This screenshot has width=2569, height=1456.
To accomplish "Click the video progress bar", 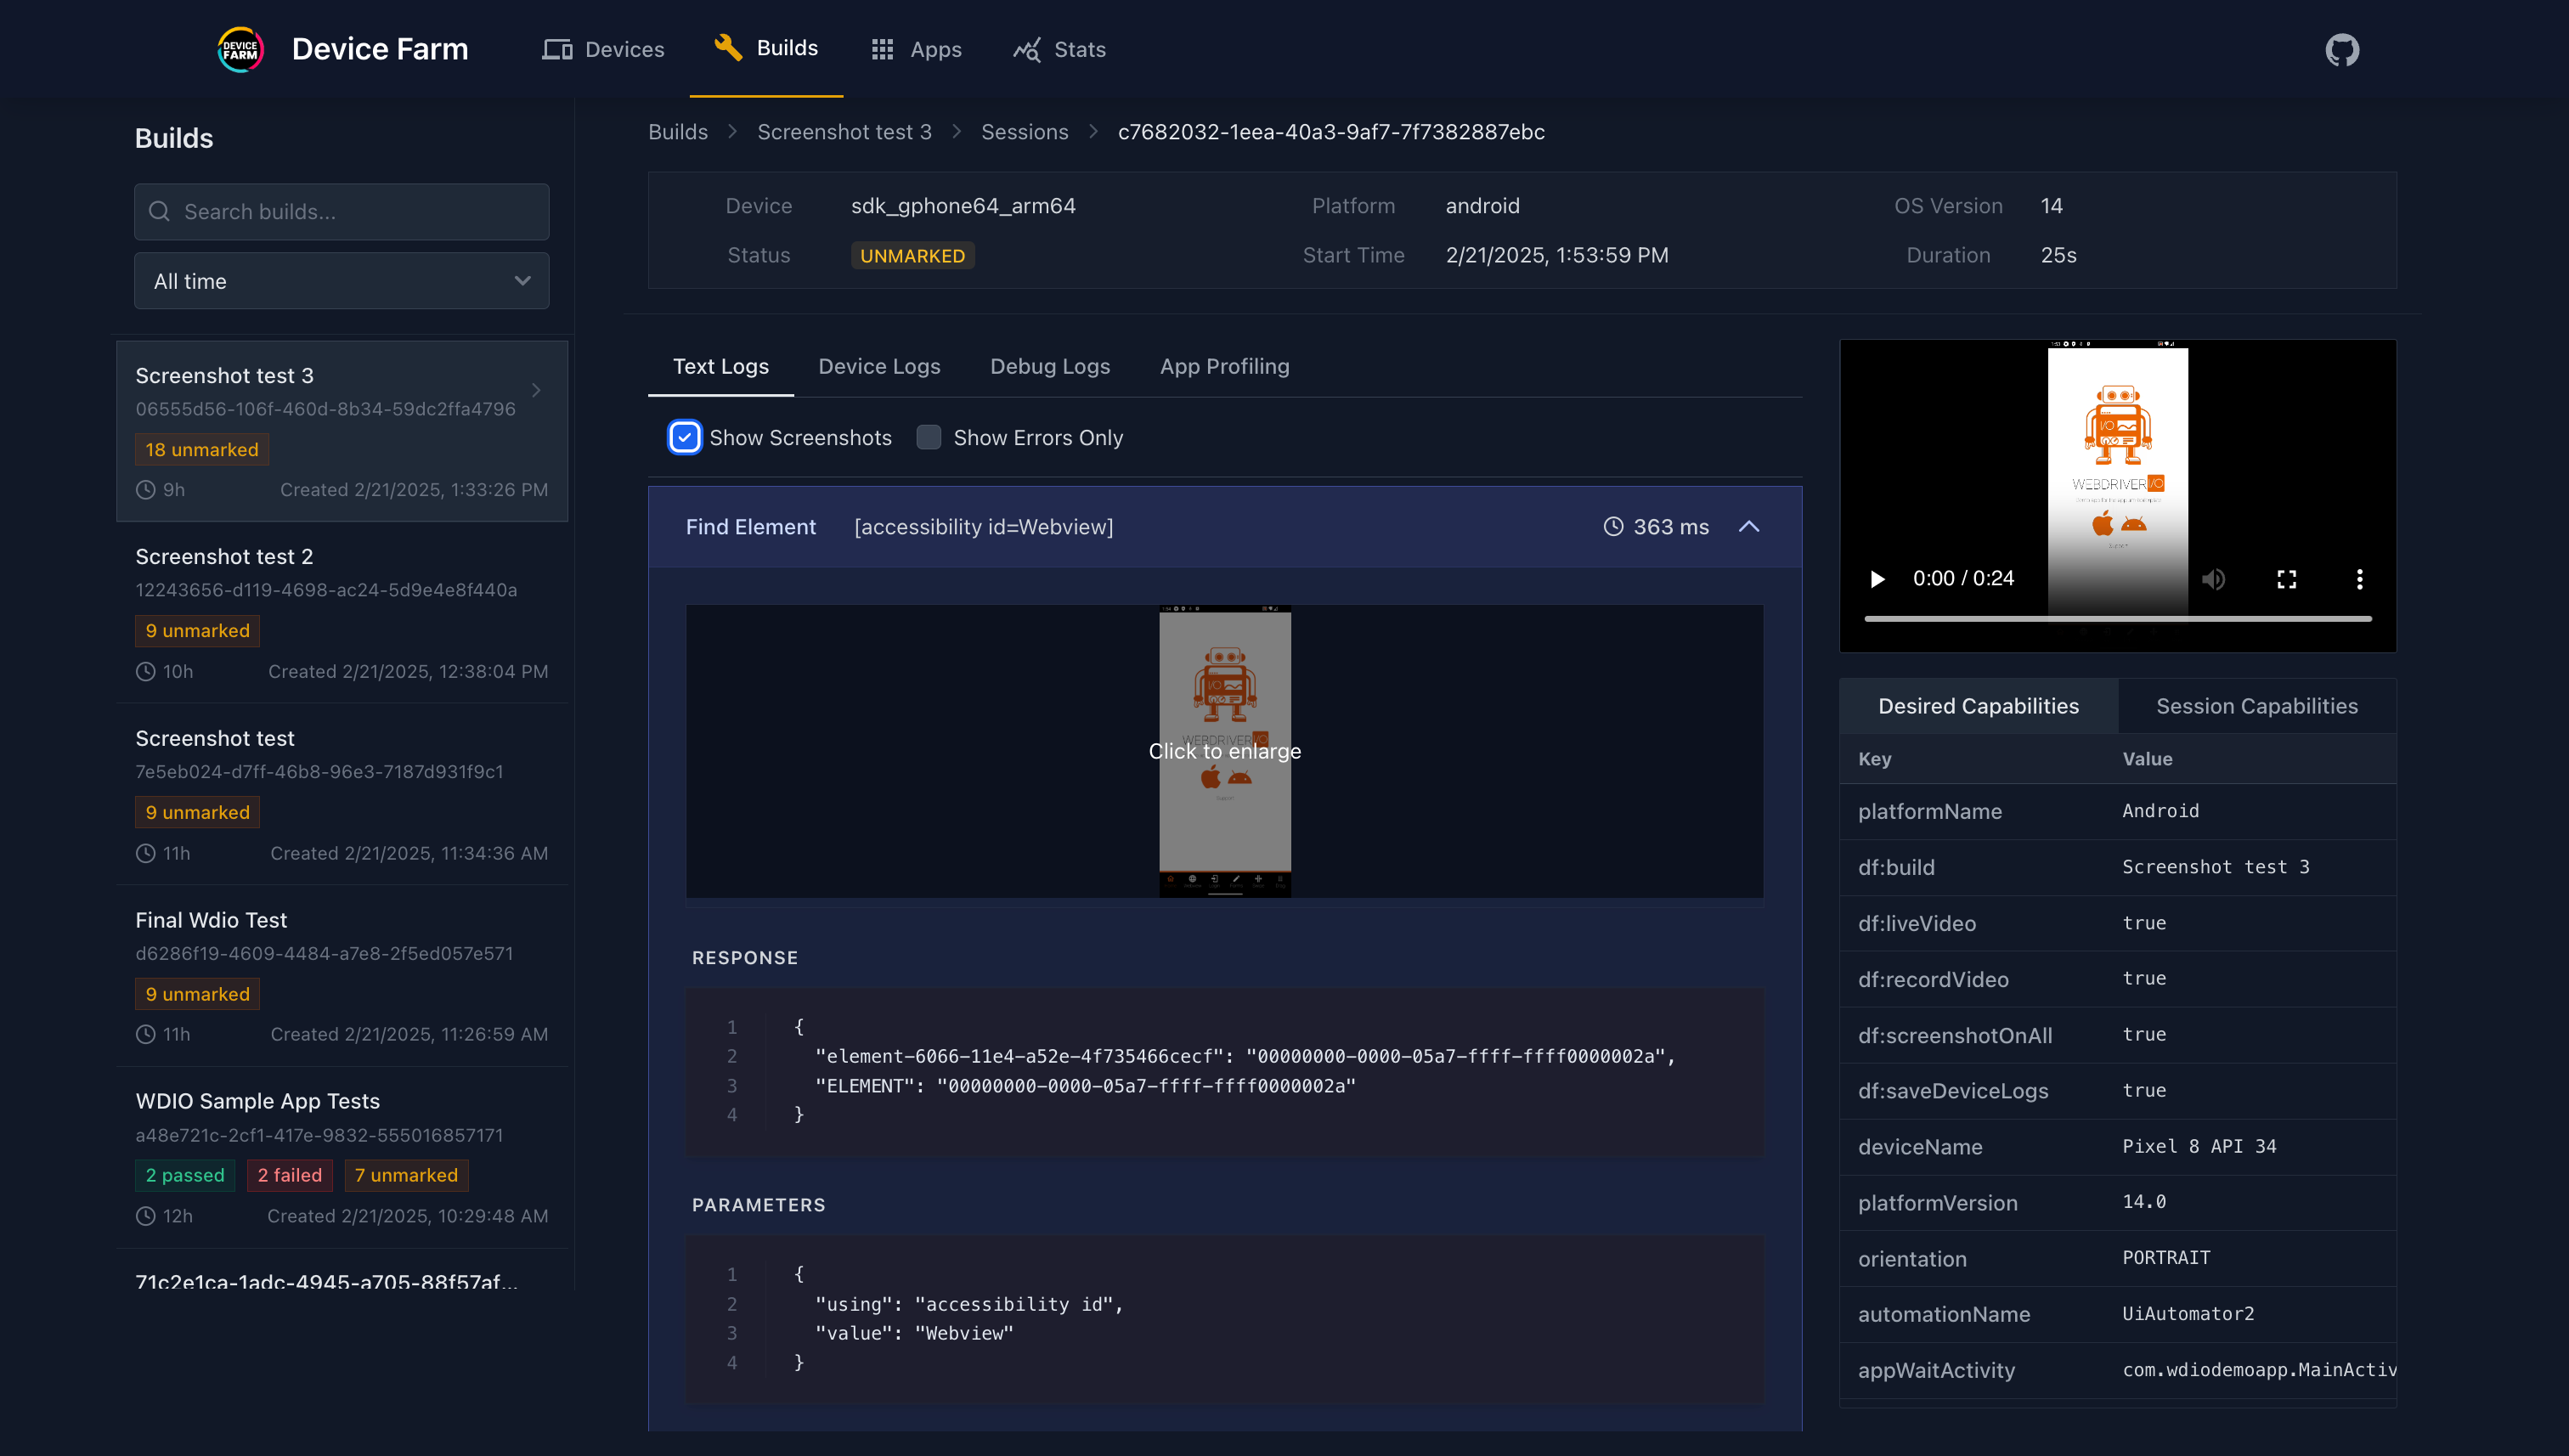I will click(x=2117, y=619).
